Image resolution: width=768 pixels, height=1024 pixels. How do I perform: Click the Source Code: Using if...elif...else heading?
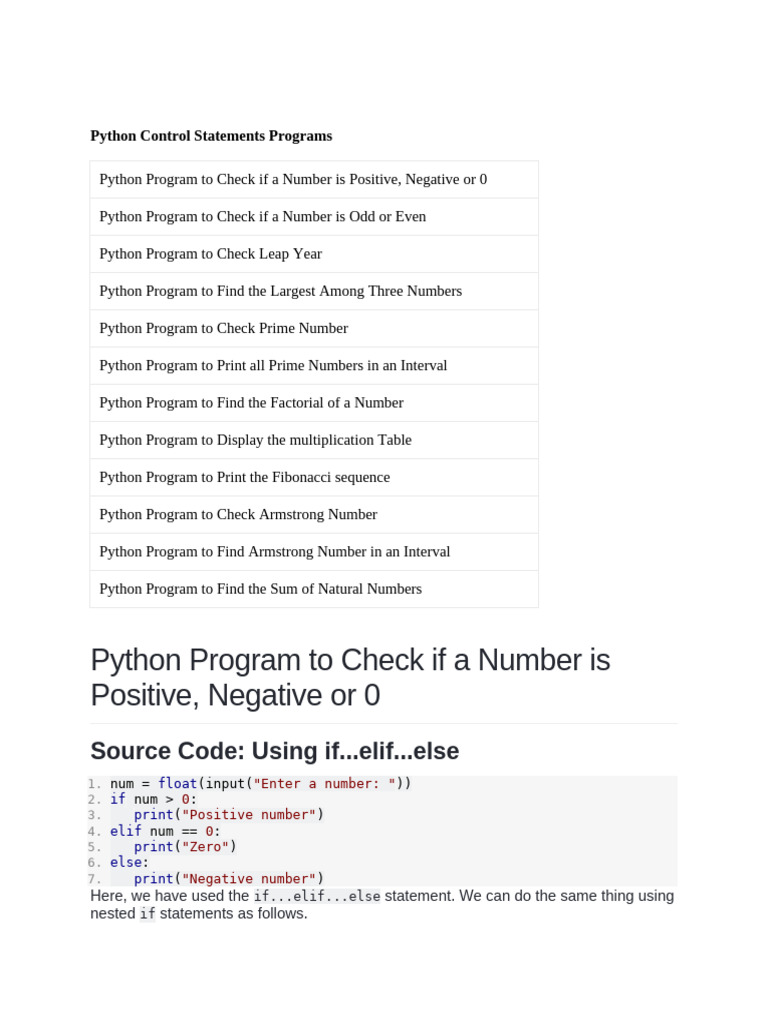[x=274, y=751]
